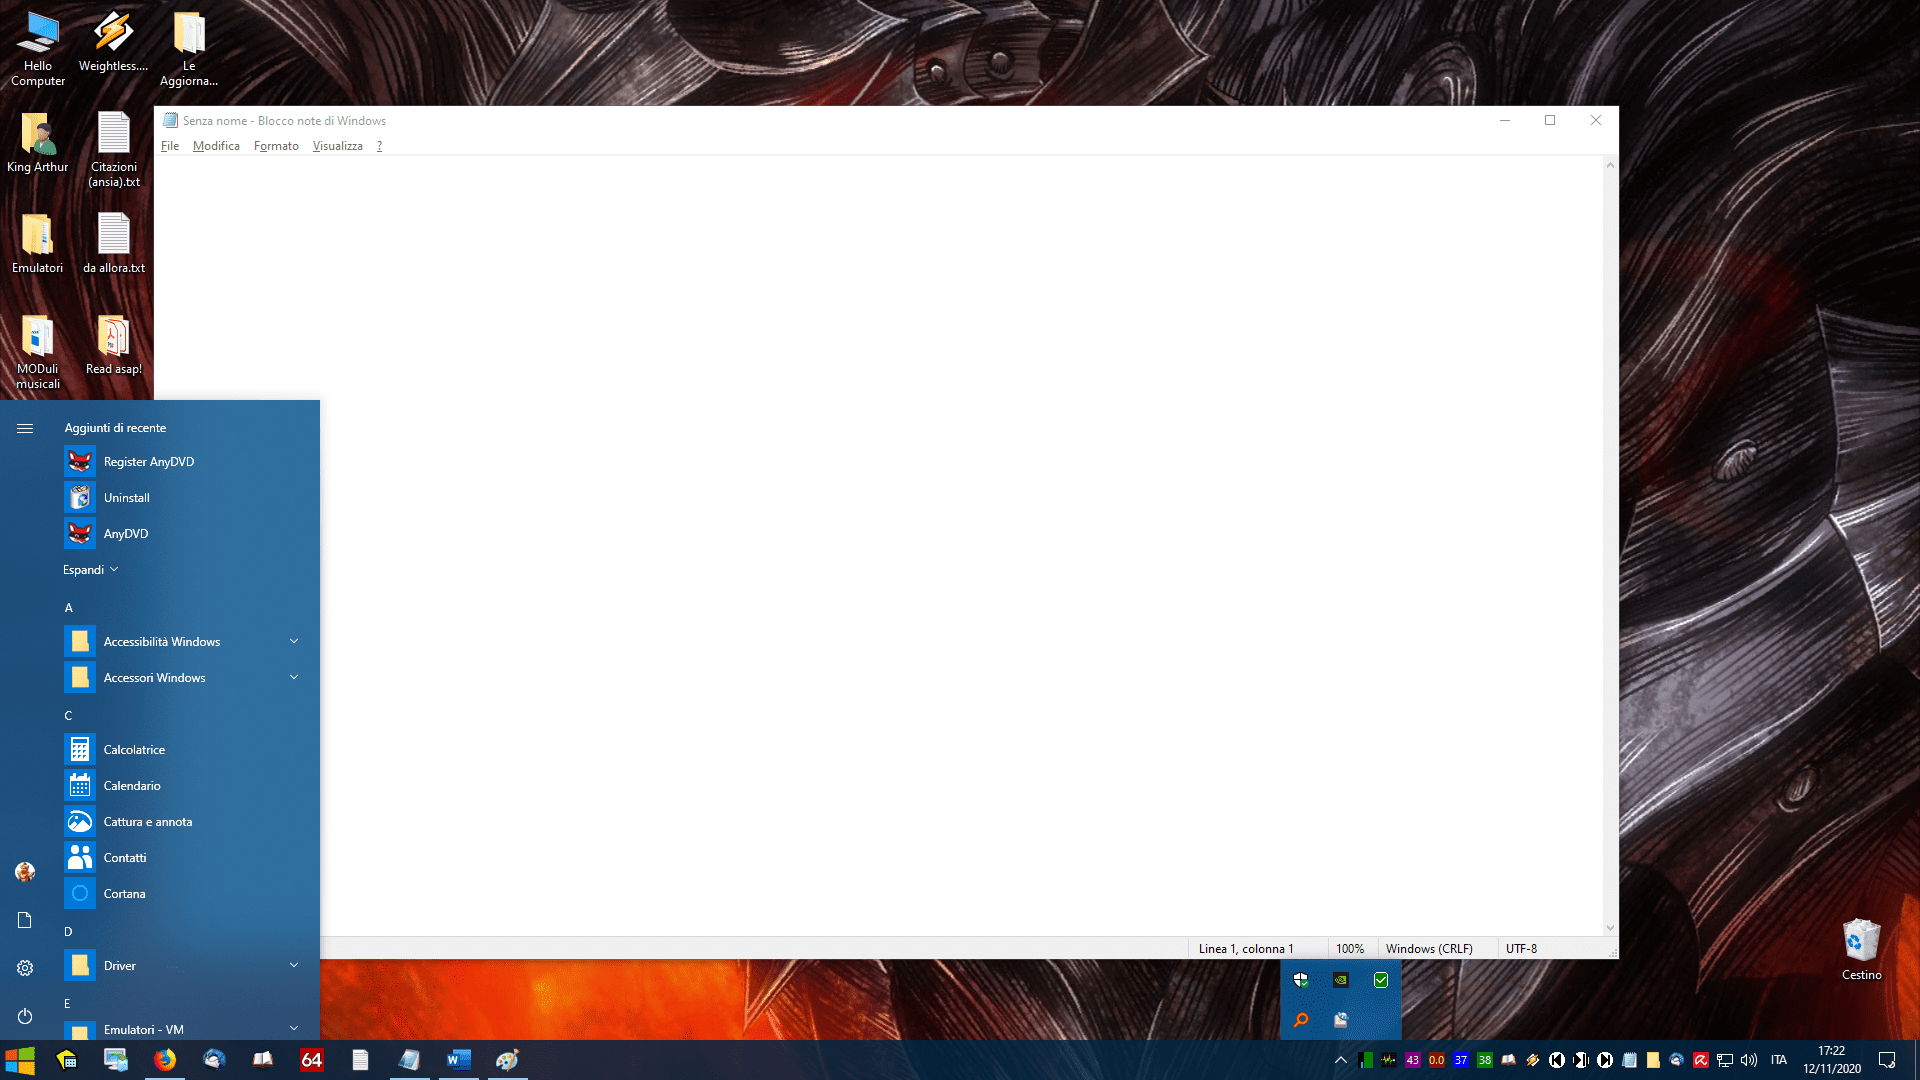Open the Formato menu in Notepad
Screen dimensions: 1920x1080
click(x=276, y=146)
